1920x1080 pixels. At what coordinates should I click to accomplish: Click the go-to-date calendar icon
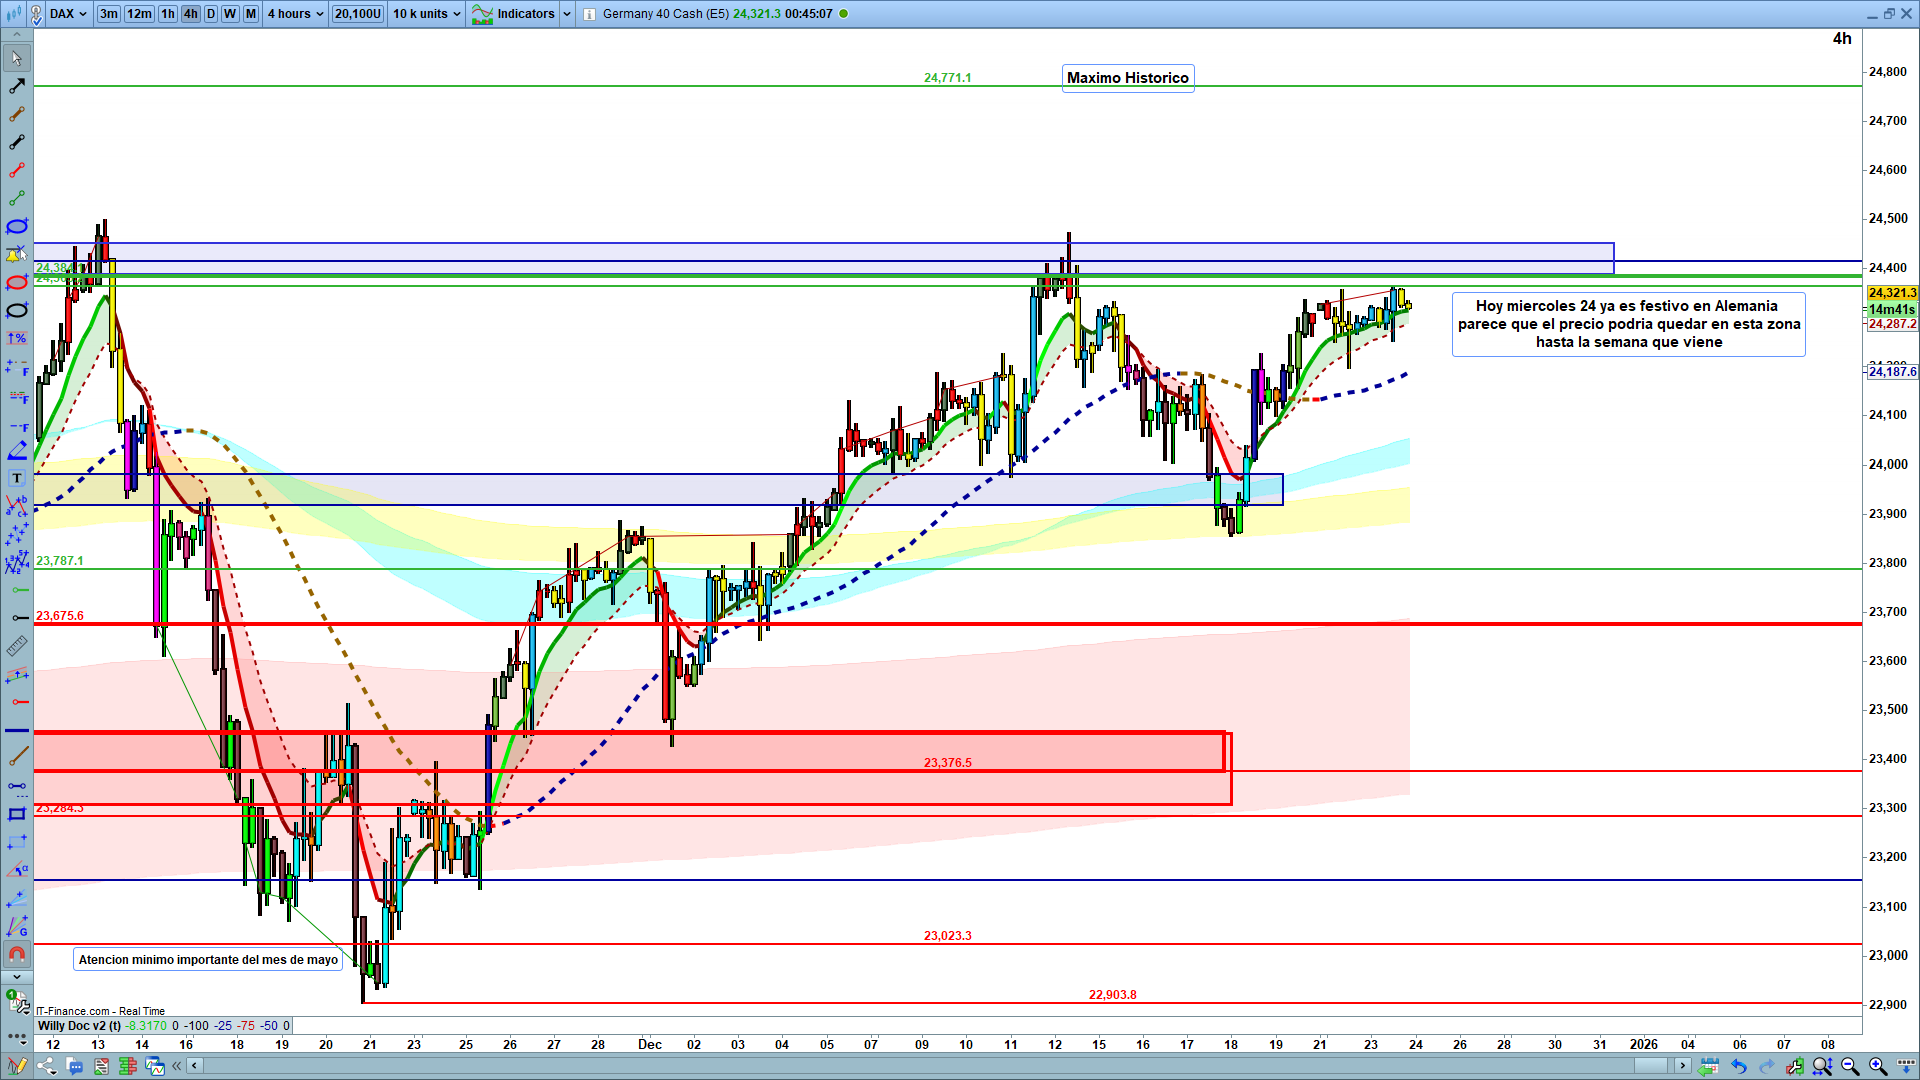1709,1066
